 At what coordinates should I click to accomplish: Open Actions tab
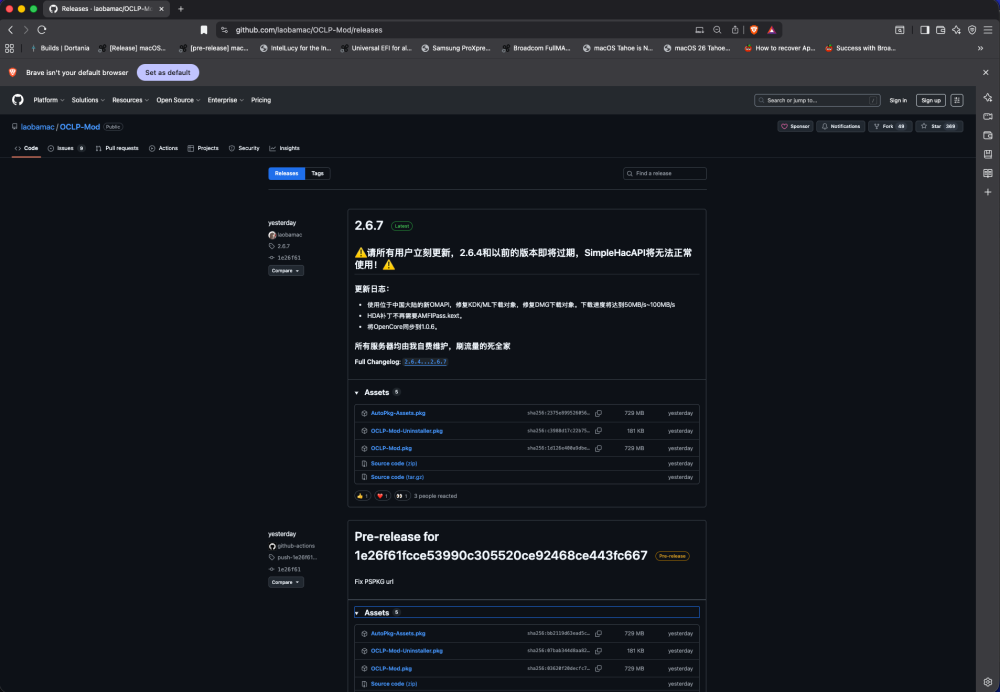(x=163, y=148)
